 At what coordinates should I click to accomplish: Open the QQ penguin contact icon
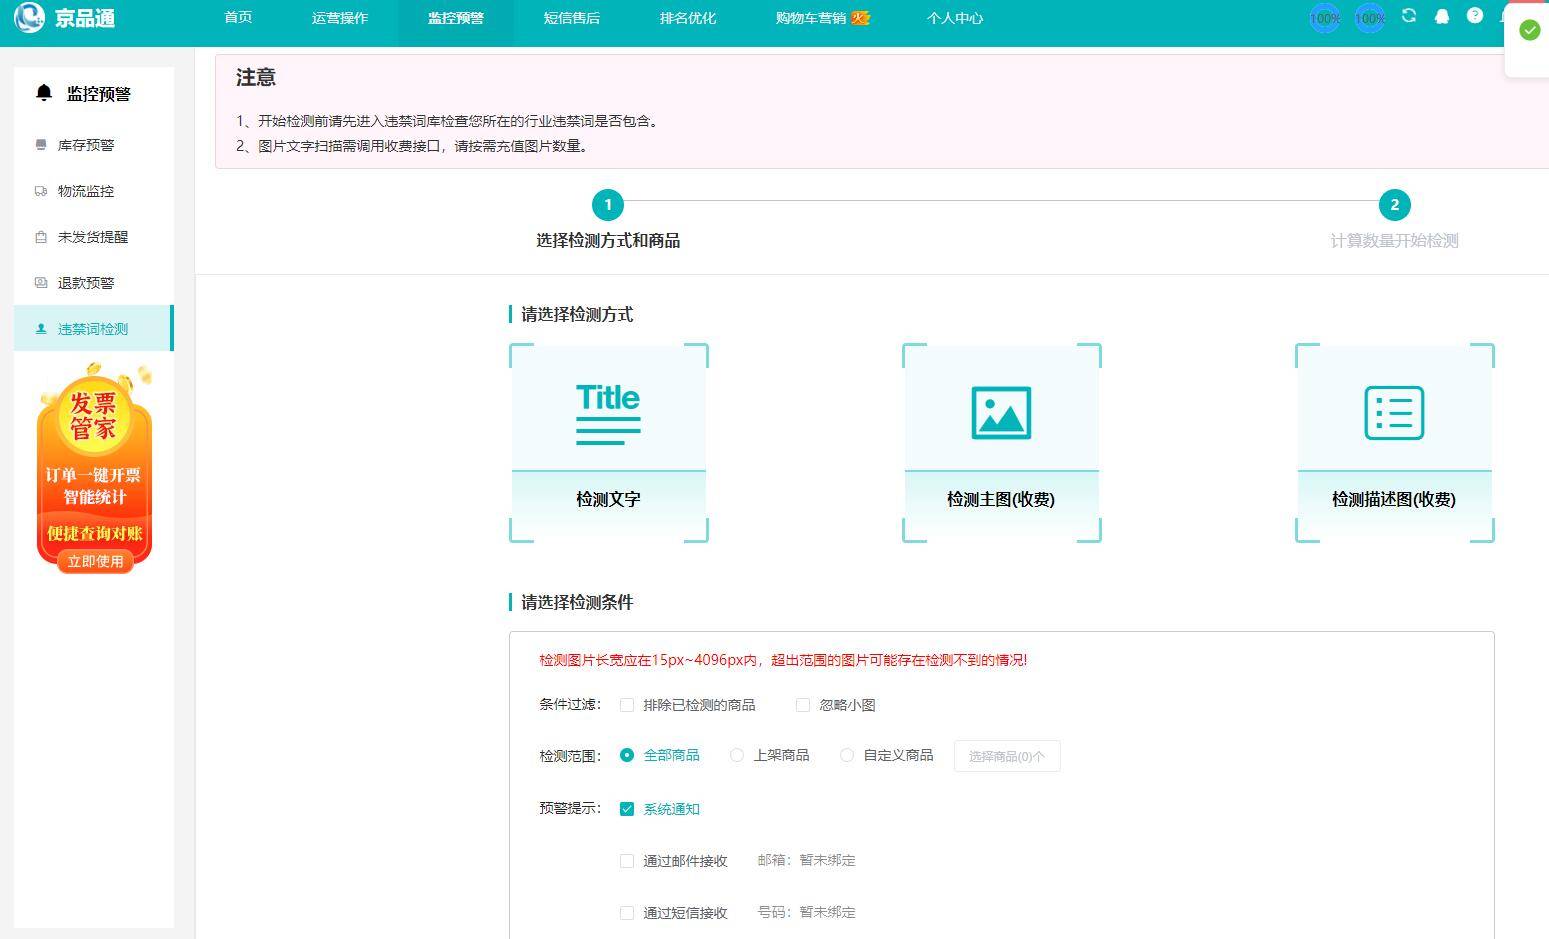1442,17
